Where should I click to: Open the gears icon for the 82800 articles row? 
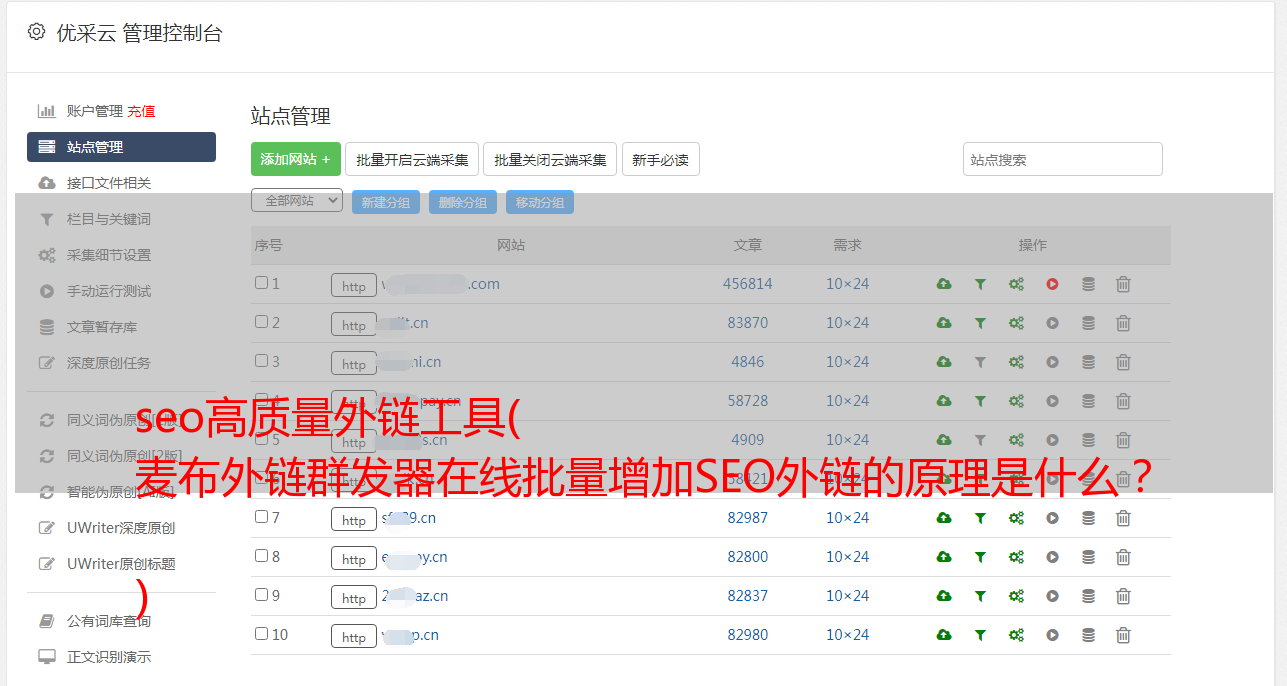(x=1016, y=557)
